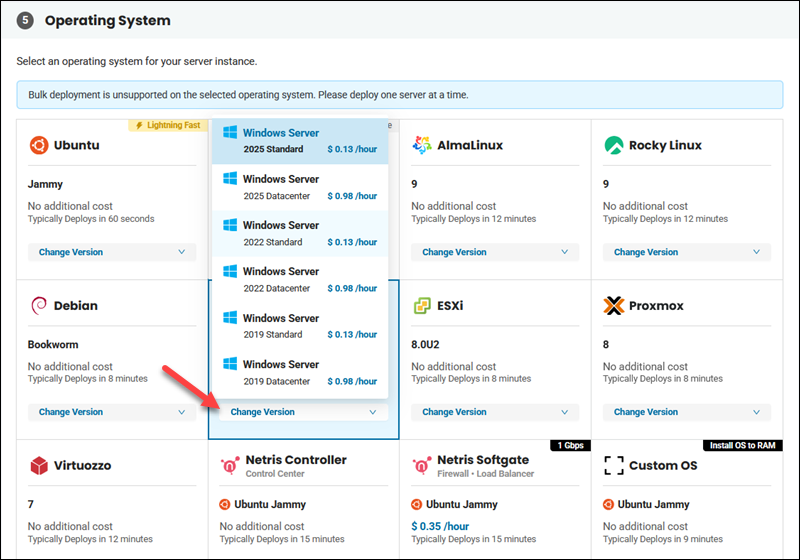800x560 pixels.
Task: Click Windows icon beside 2025 Datacenter
Action: click(230, 179)
